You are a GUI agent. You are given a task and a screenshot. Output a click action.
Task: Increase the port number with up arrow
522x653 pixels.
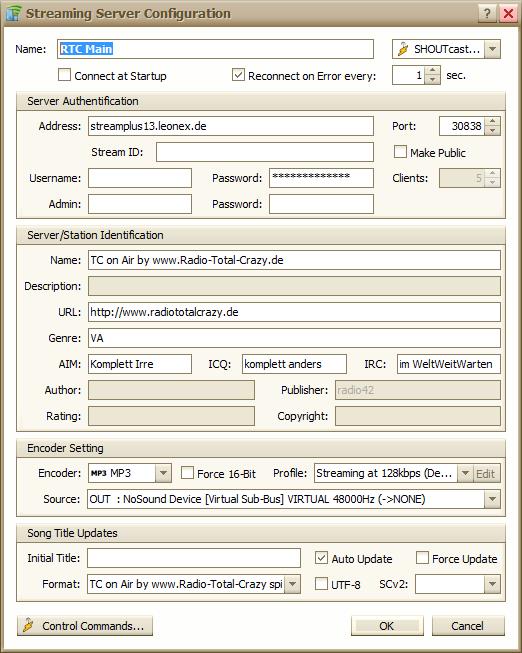coord(492,121)
